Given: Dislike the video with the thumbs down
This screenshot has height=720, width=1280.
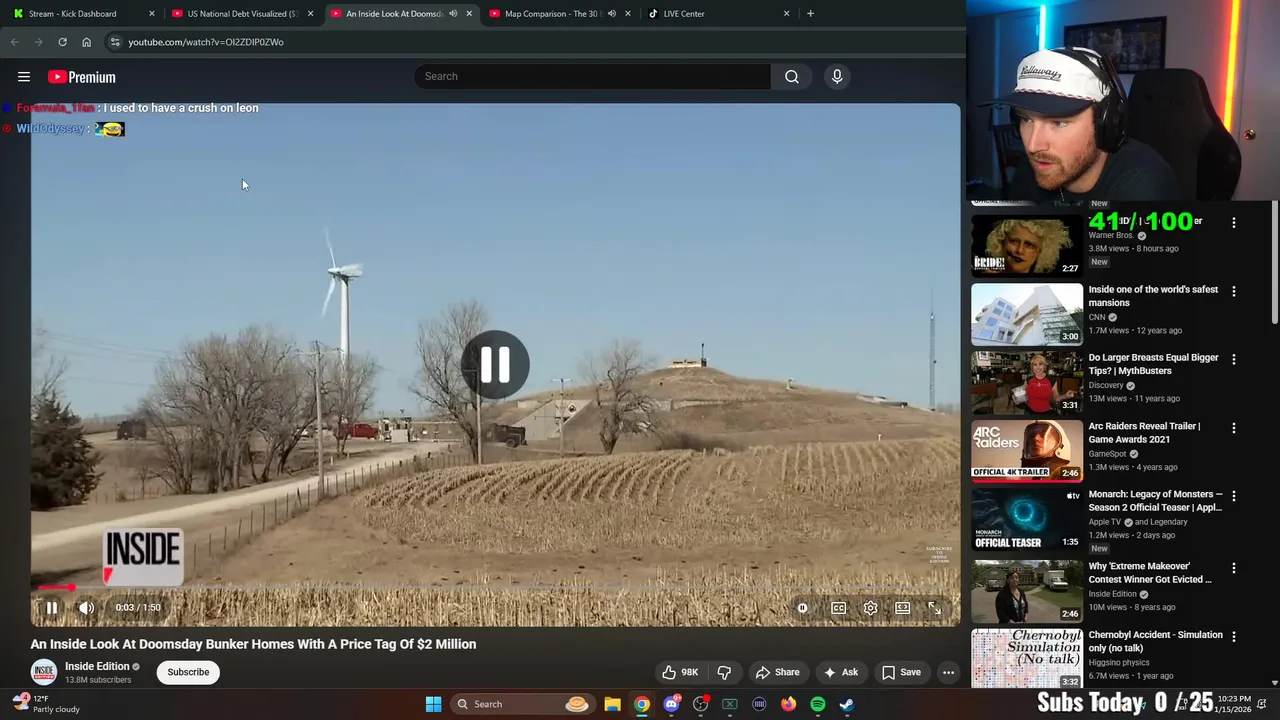Looking at the screenshot, I should (x=725, y=672).
